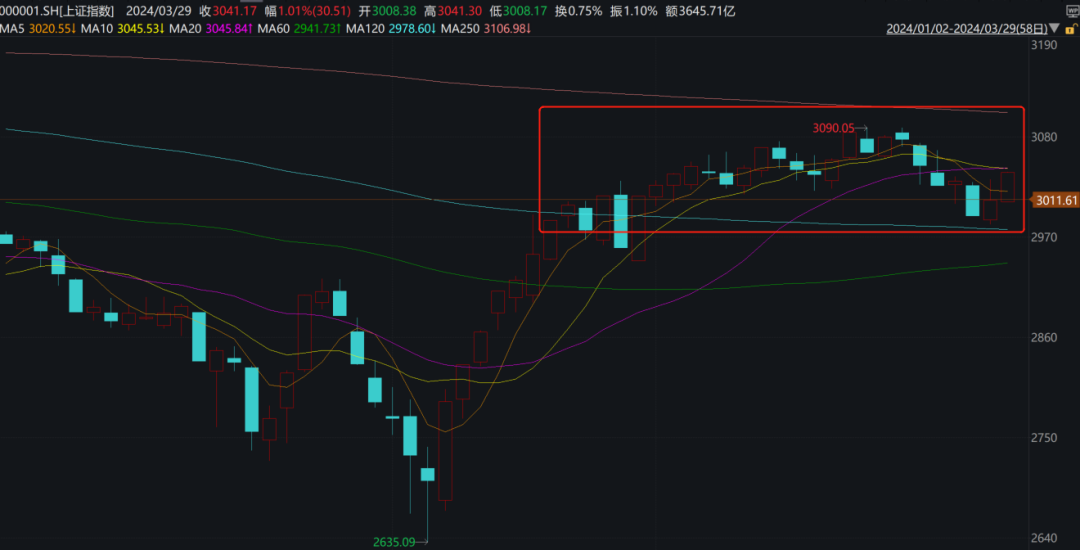Click the 3090.05 high point label

(833, 127)
